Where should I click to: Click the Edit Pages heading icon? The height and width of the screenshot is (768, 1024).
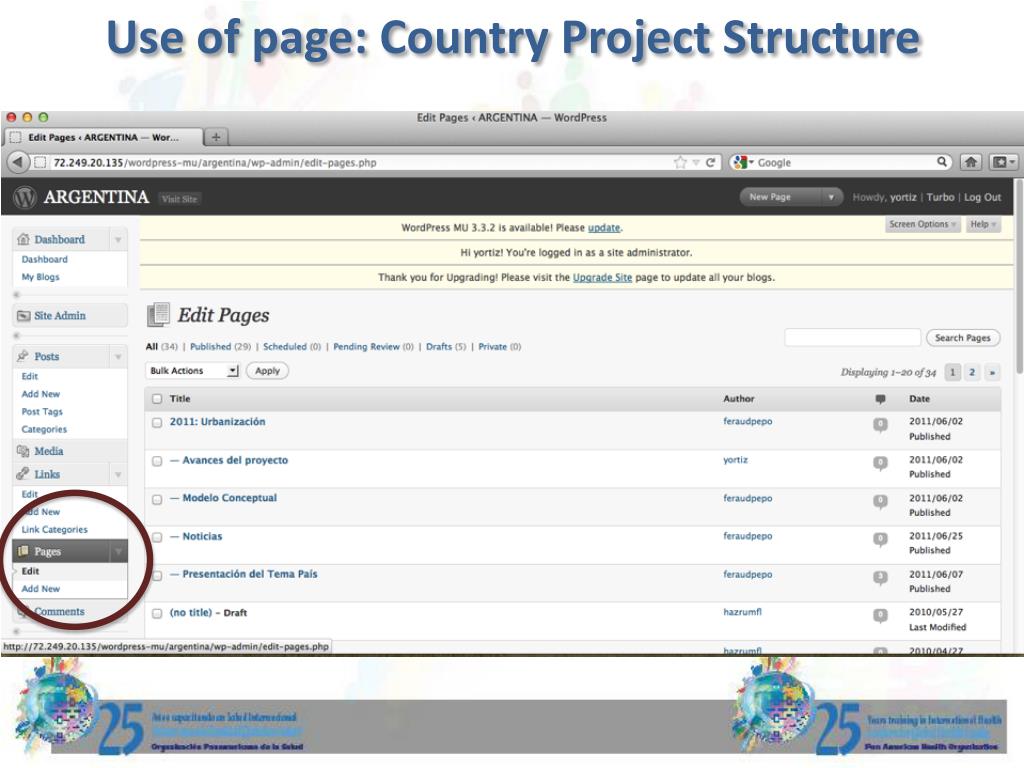coord(158,315)
